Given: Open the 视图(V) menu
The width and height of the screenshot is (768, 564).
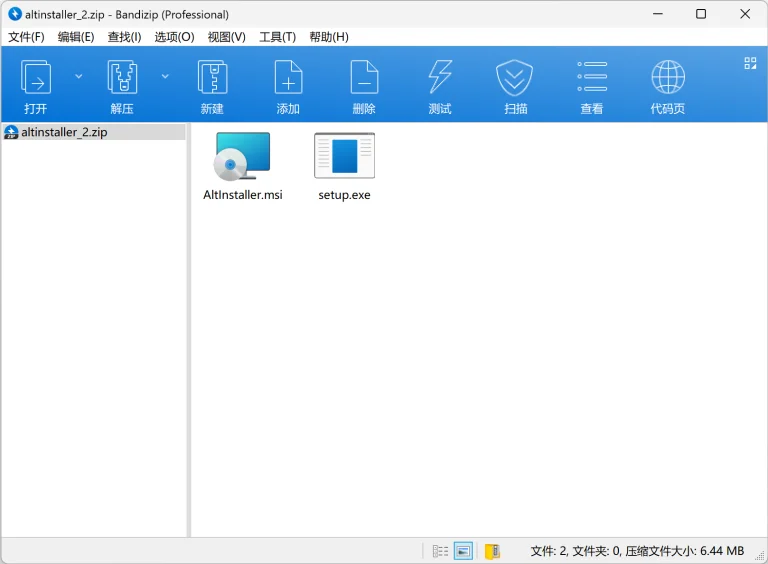Looking at the screenshot, I should coord(226,37).
